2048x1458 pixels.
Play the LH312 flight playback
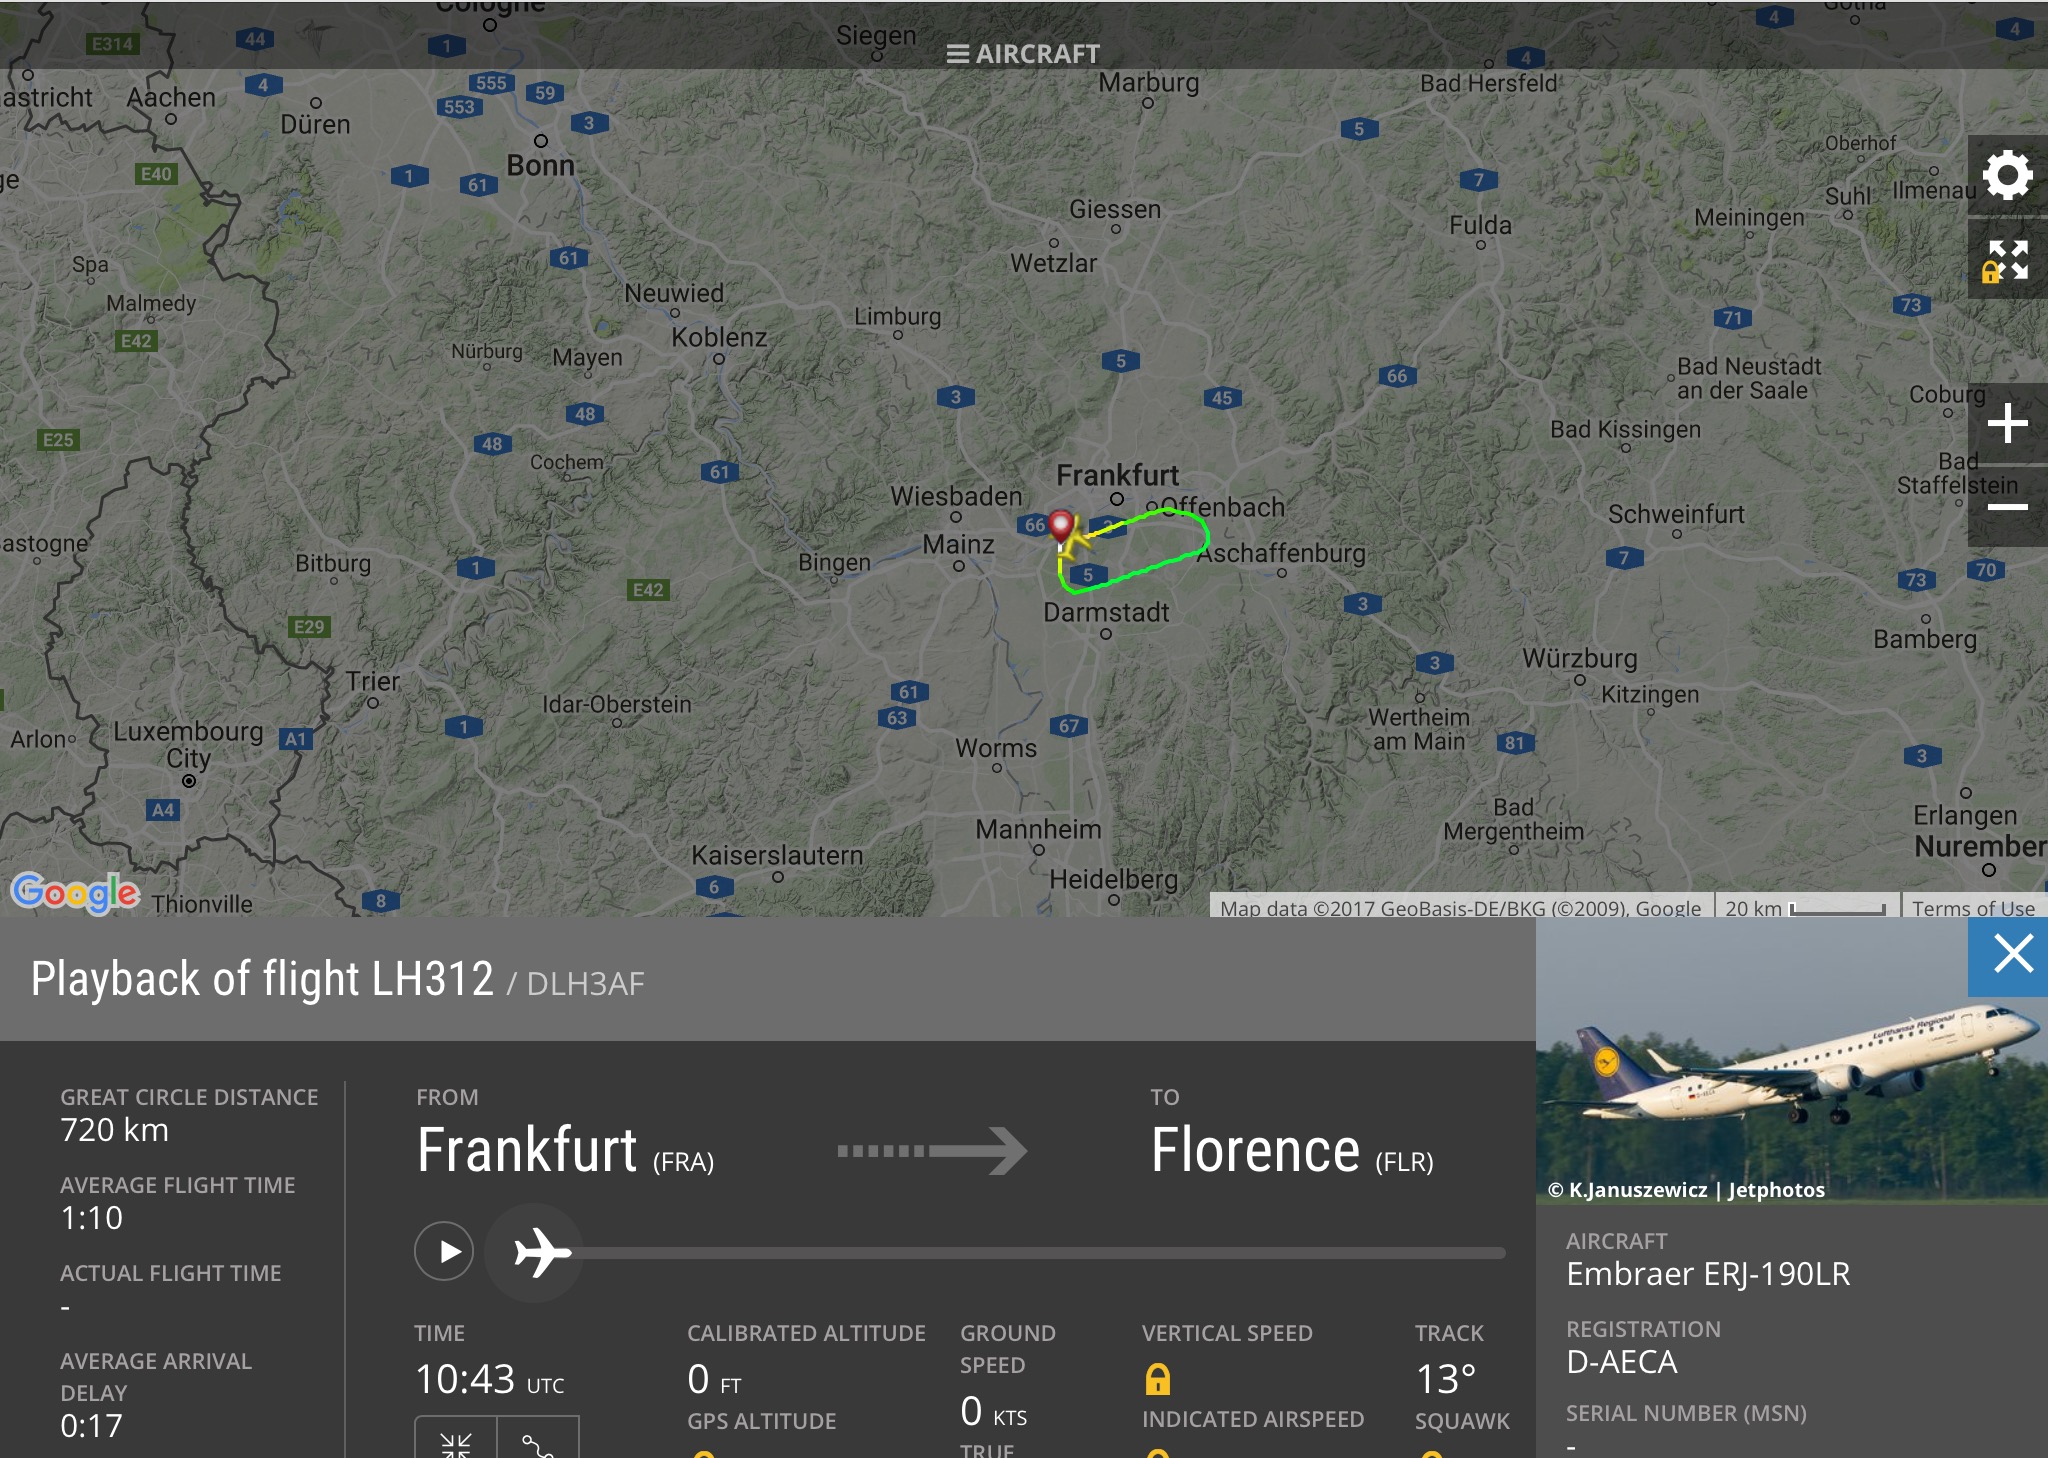(444, 1251)
